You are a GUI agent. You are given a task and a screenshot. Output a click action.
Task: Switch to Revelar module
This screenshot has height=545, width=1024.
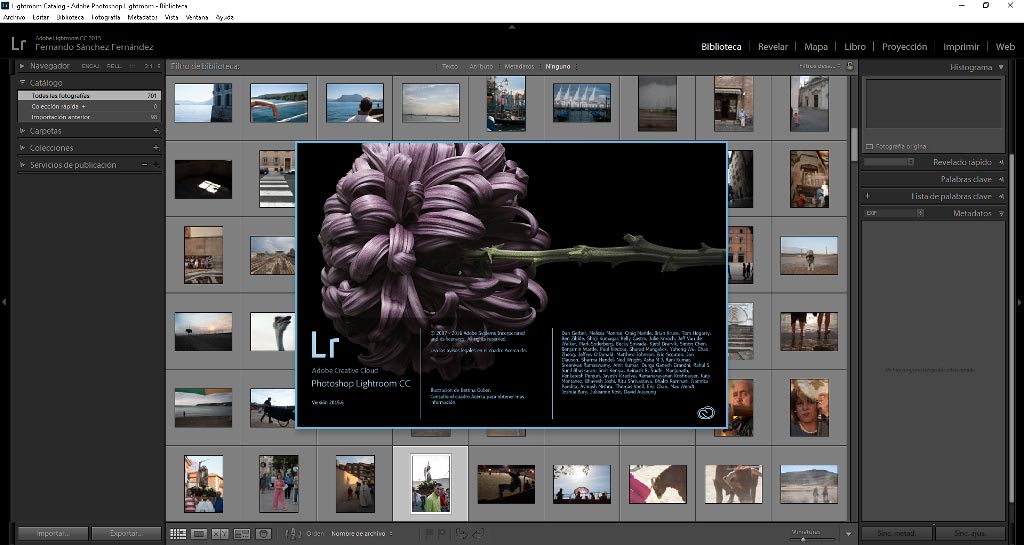click(x=773, y=47)
